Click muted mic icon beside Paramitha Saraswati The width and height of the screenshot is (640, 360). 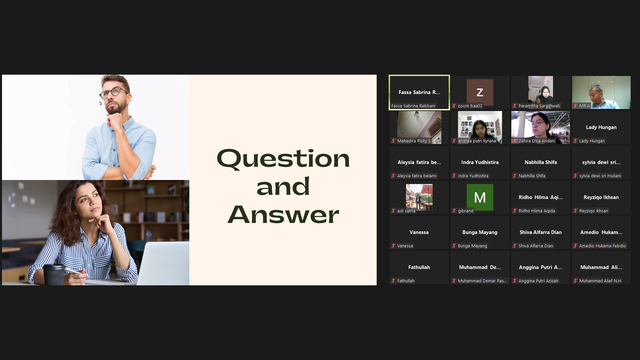515,106
